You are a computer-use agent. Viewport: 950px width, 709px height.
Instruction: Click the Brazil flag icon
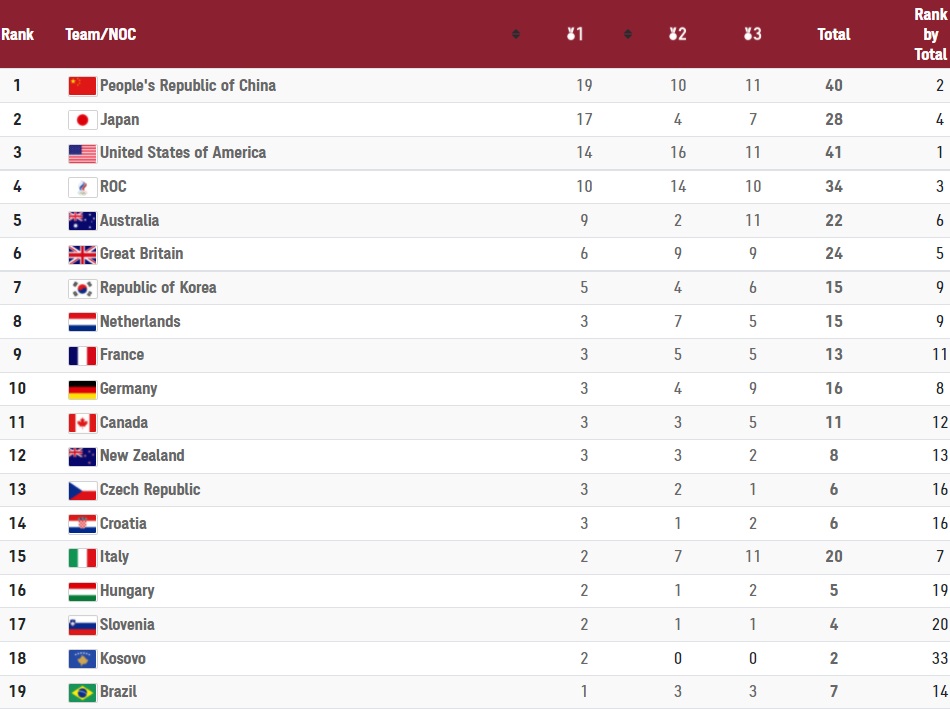[82, 692]
